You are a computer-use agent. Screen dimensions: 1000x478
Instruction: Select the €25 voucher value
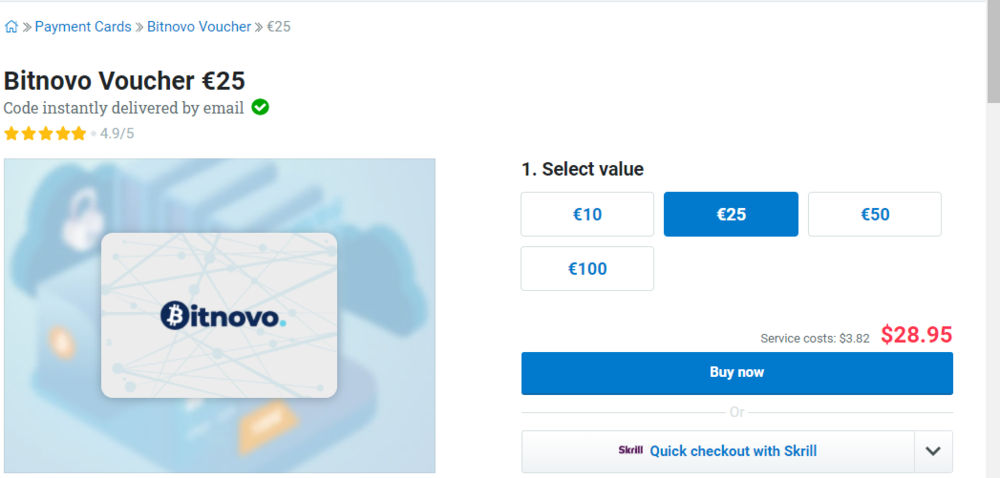point(731,214)
